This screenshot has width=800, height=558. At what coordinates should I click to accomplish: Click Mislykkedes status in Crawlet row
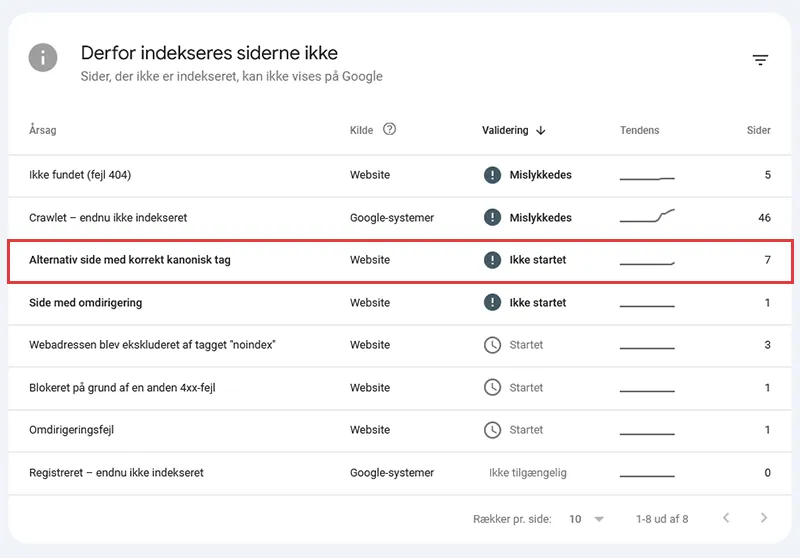(x=540, y=218)
